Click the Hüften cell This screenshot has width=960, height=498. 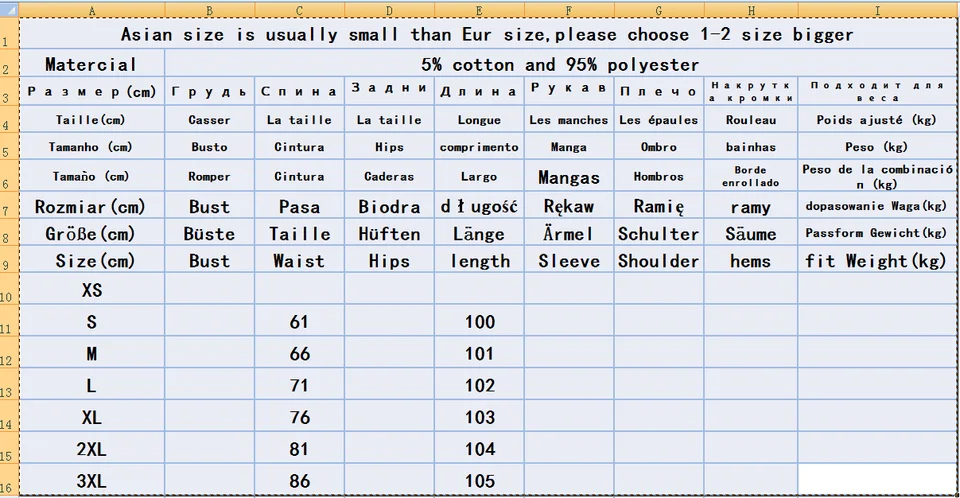pos(389,233)
